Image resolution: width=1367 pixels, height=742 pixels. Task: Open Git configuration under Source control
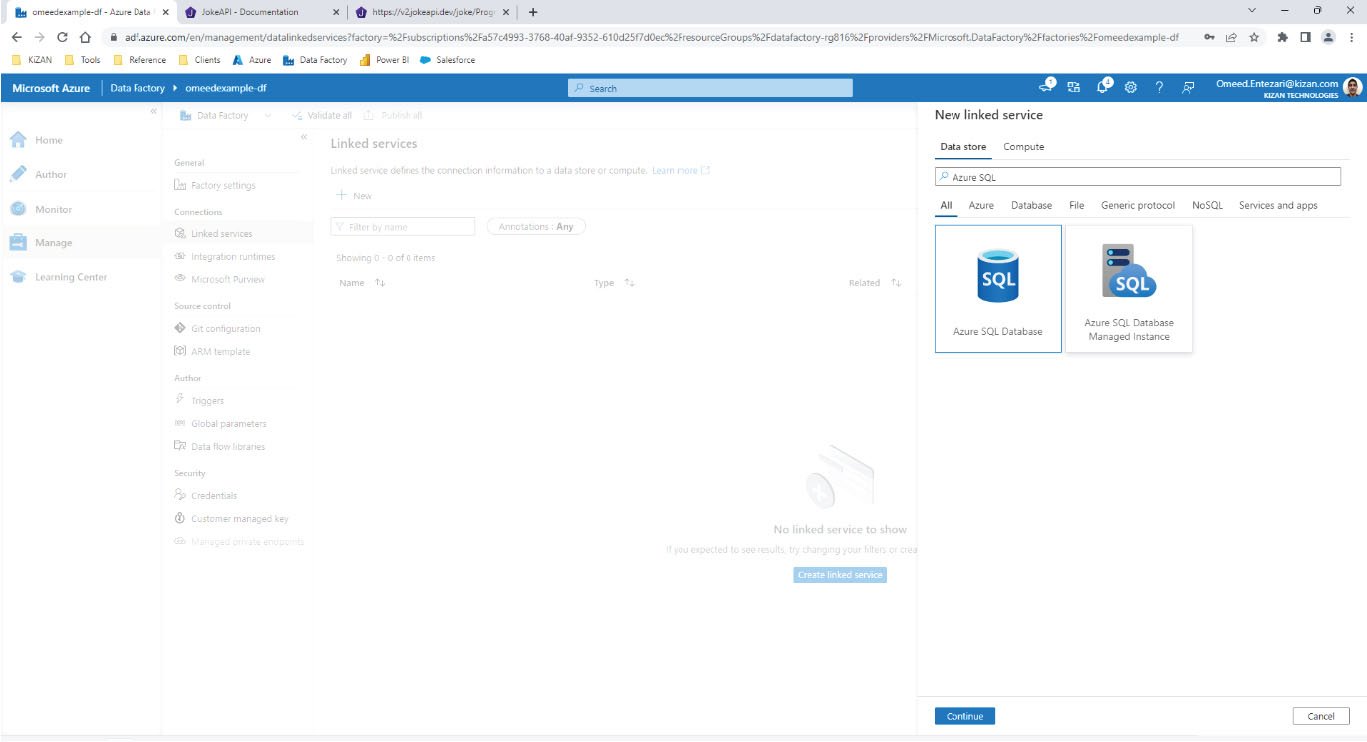pos(226,328)
